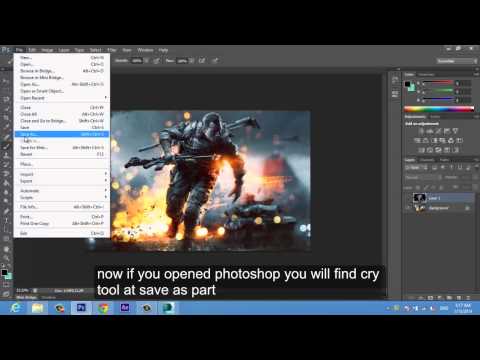Select the Move tool in toolbar

(x=6, y=81)
